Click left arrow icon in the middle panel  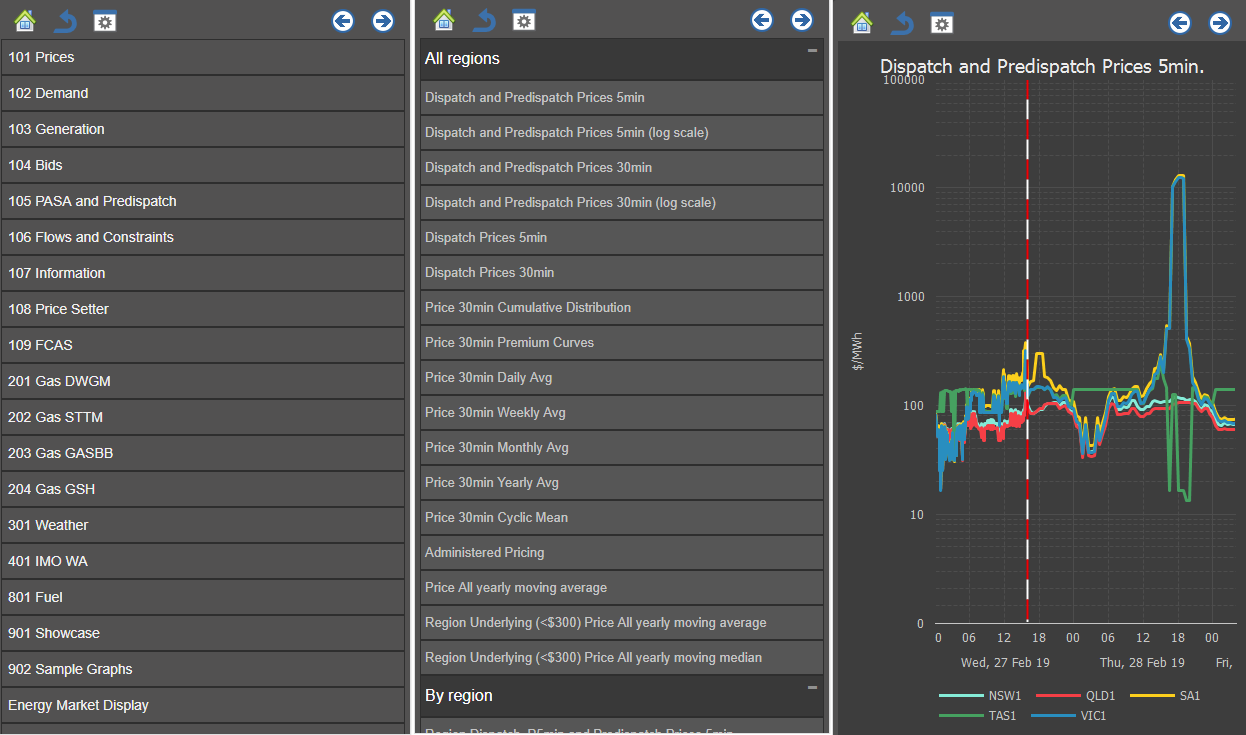click(x=762, y=20)
